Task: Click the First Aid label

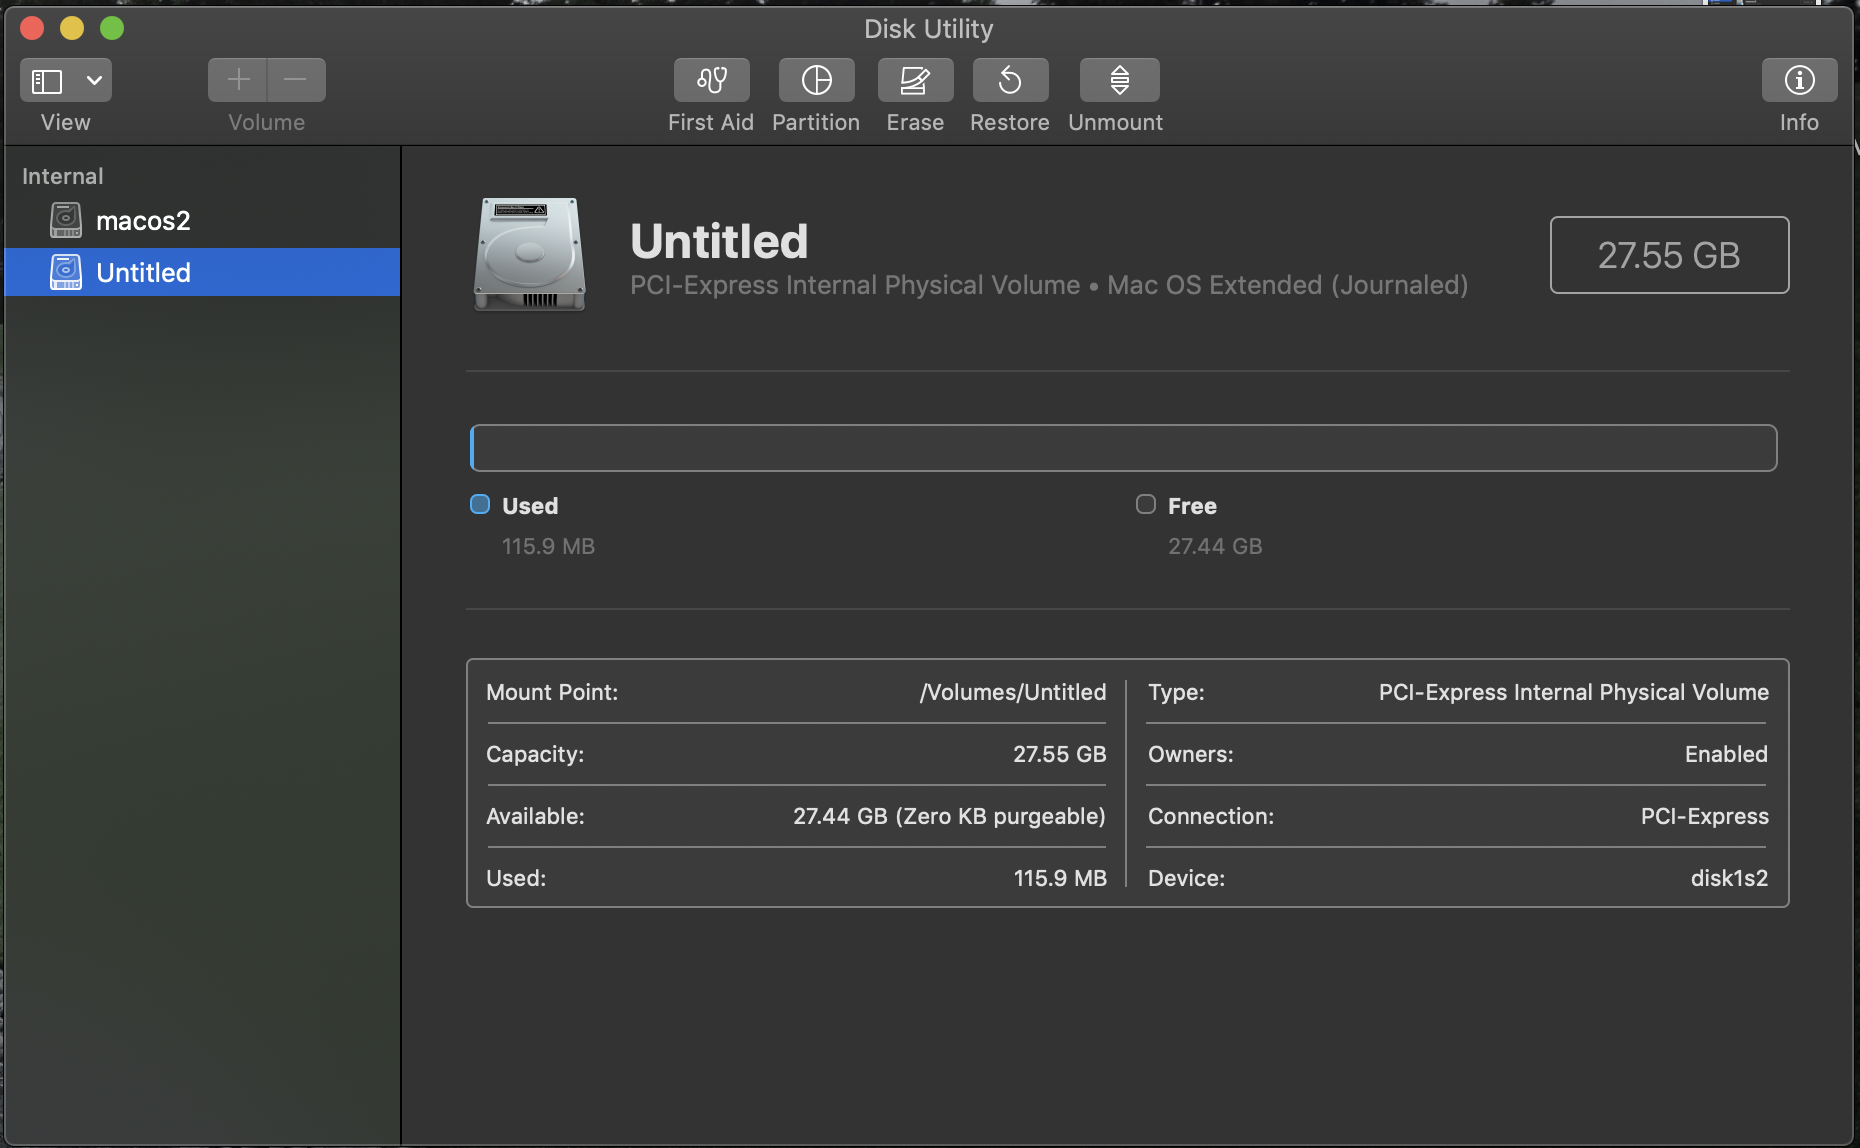Action: pos(711,122)
